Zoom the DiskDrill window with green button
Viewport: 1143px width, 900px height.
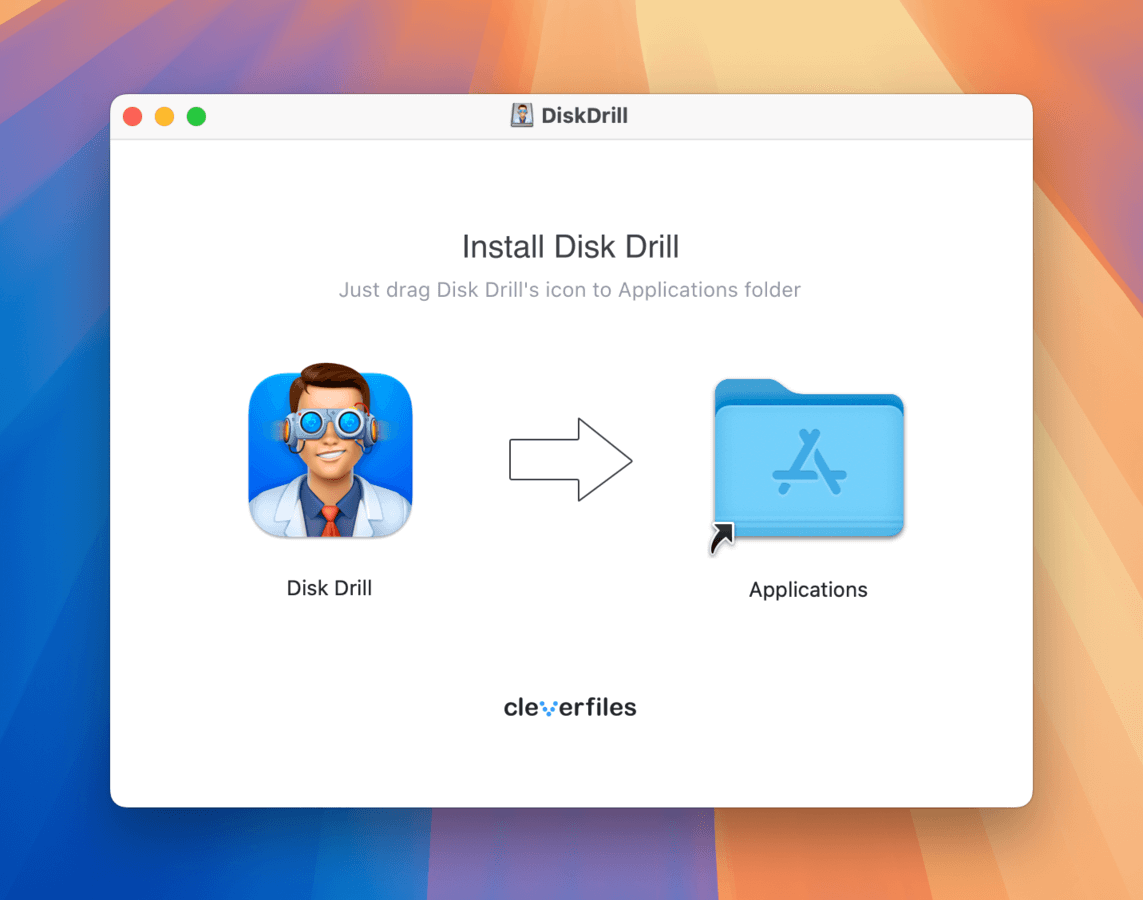pyautogui.click(x=196, y=117)
